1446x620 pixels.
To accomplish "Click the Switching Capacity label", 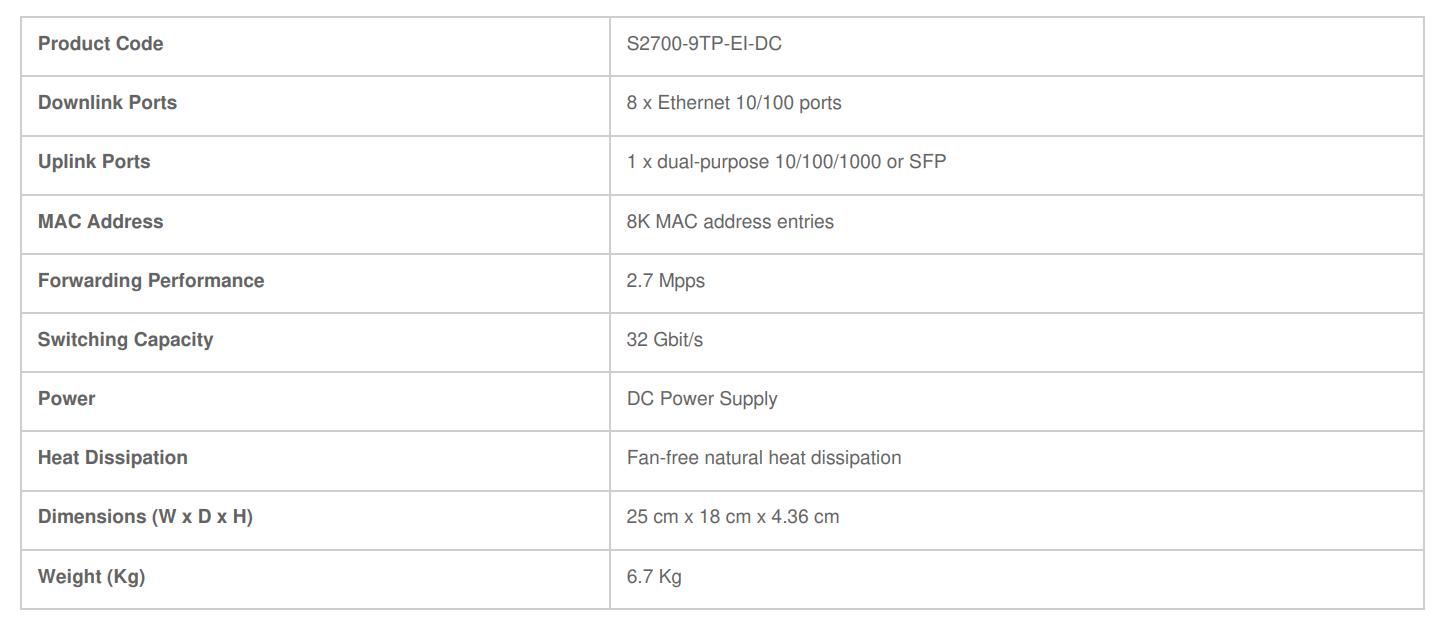I will coord(125,340).
